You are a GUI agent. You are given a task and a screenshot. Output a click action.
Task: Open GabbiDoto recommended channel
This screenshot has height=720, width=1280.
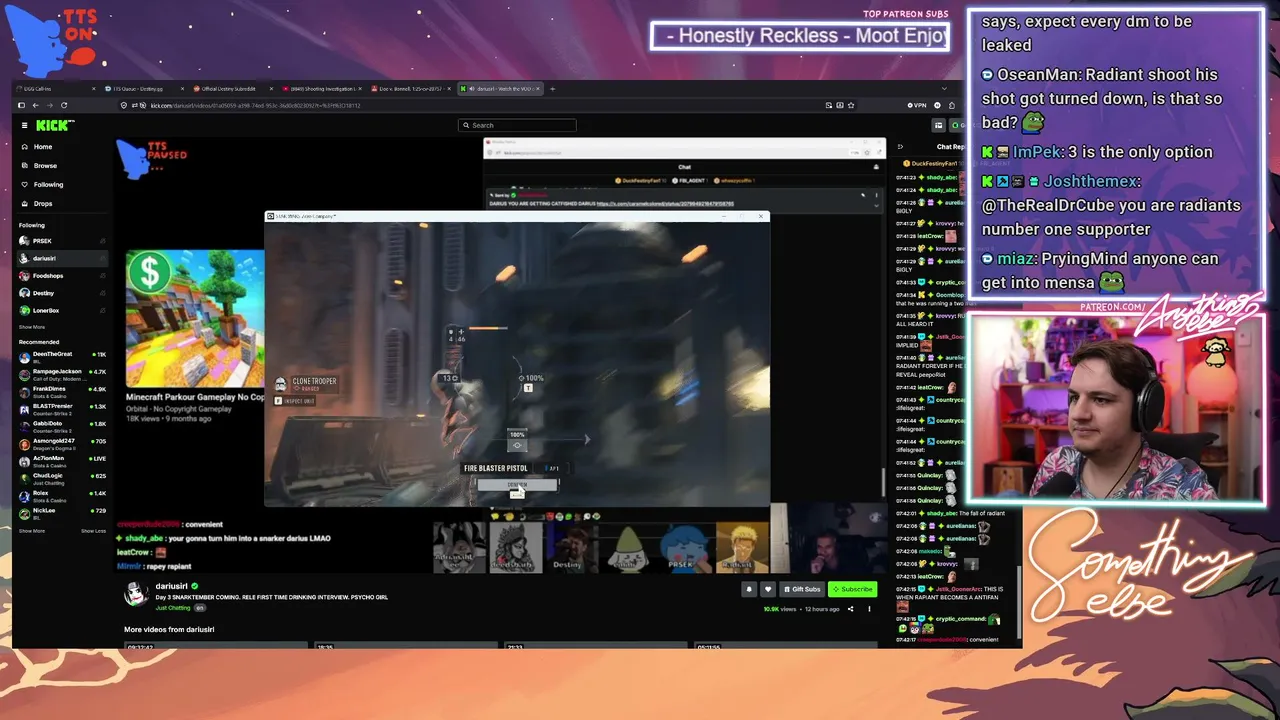[62, 425]
